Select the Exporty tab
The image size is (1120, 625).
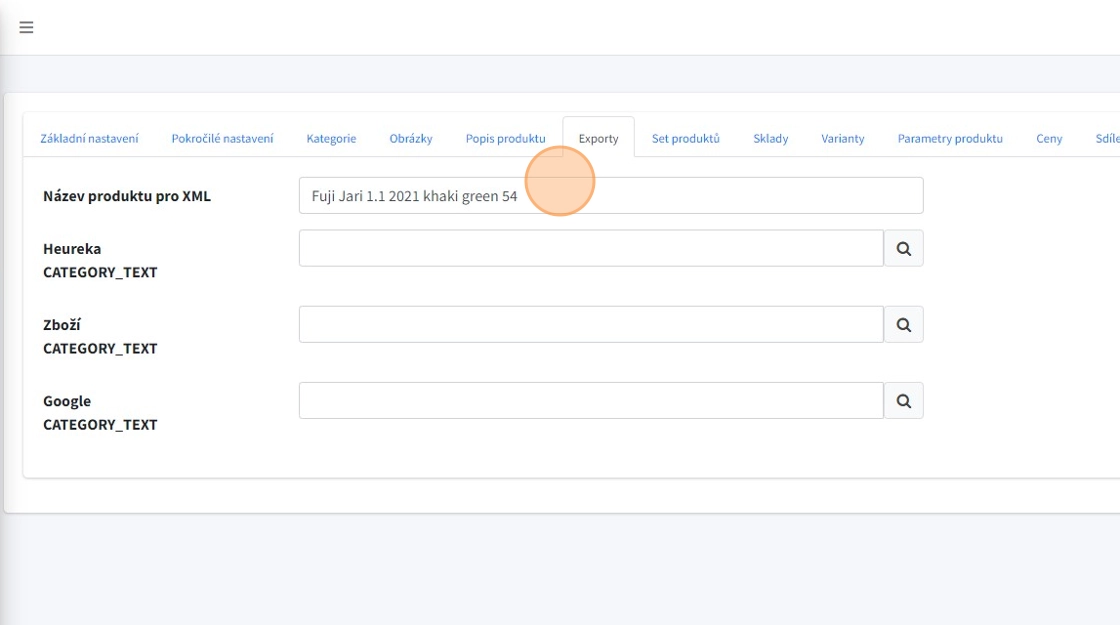[x=598, y=138]
